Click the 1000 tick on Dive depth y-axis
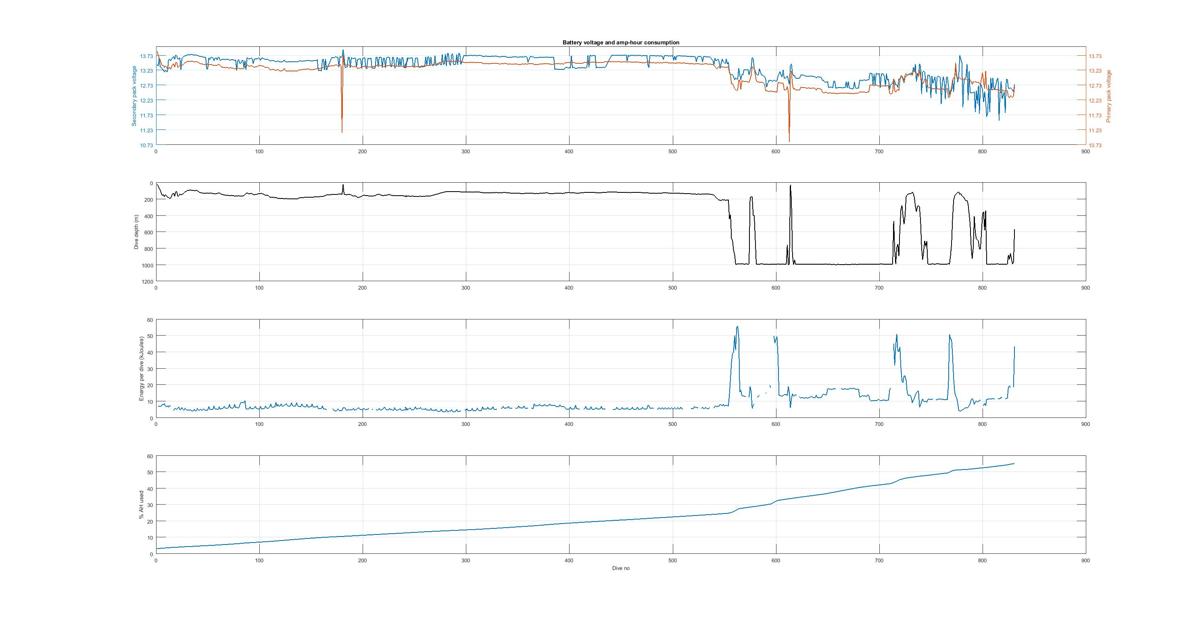This screenshot has width=1200, height=622. pos(147,265)
